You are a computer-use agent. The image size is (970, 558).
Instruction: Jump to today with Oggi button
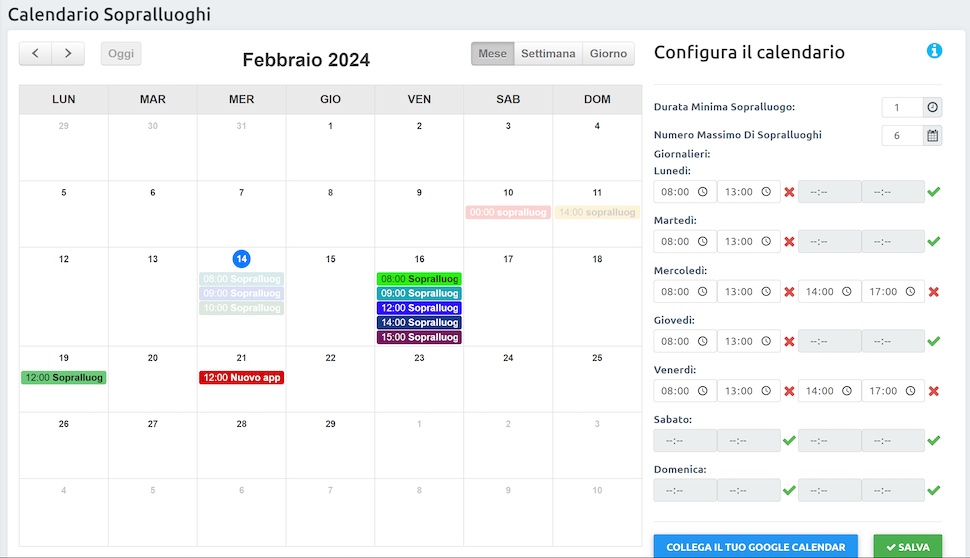pyautogui.click(x=121, y=53)
